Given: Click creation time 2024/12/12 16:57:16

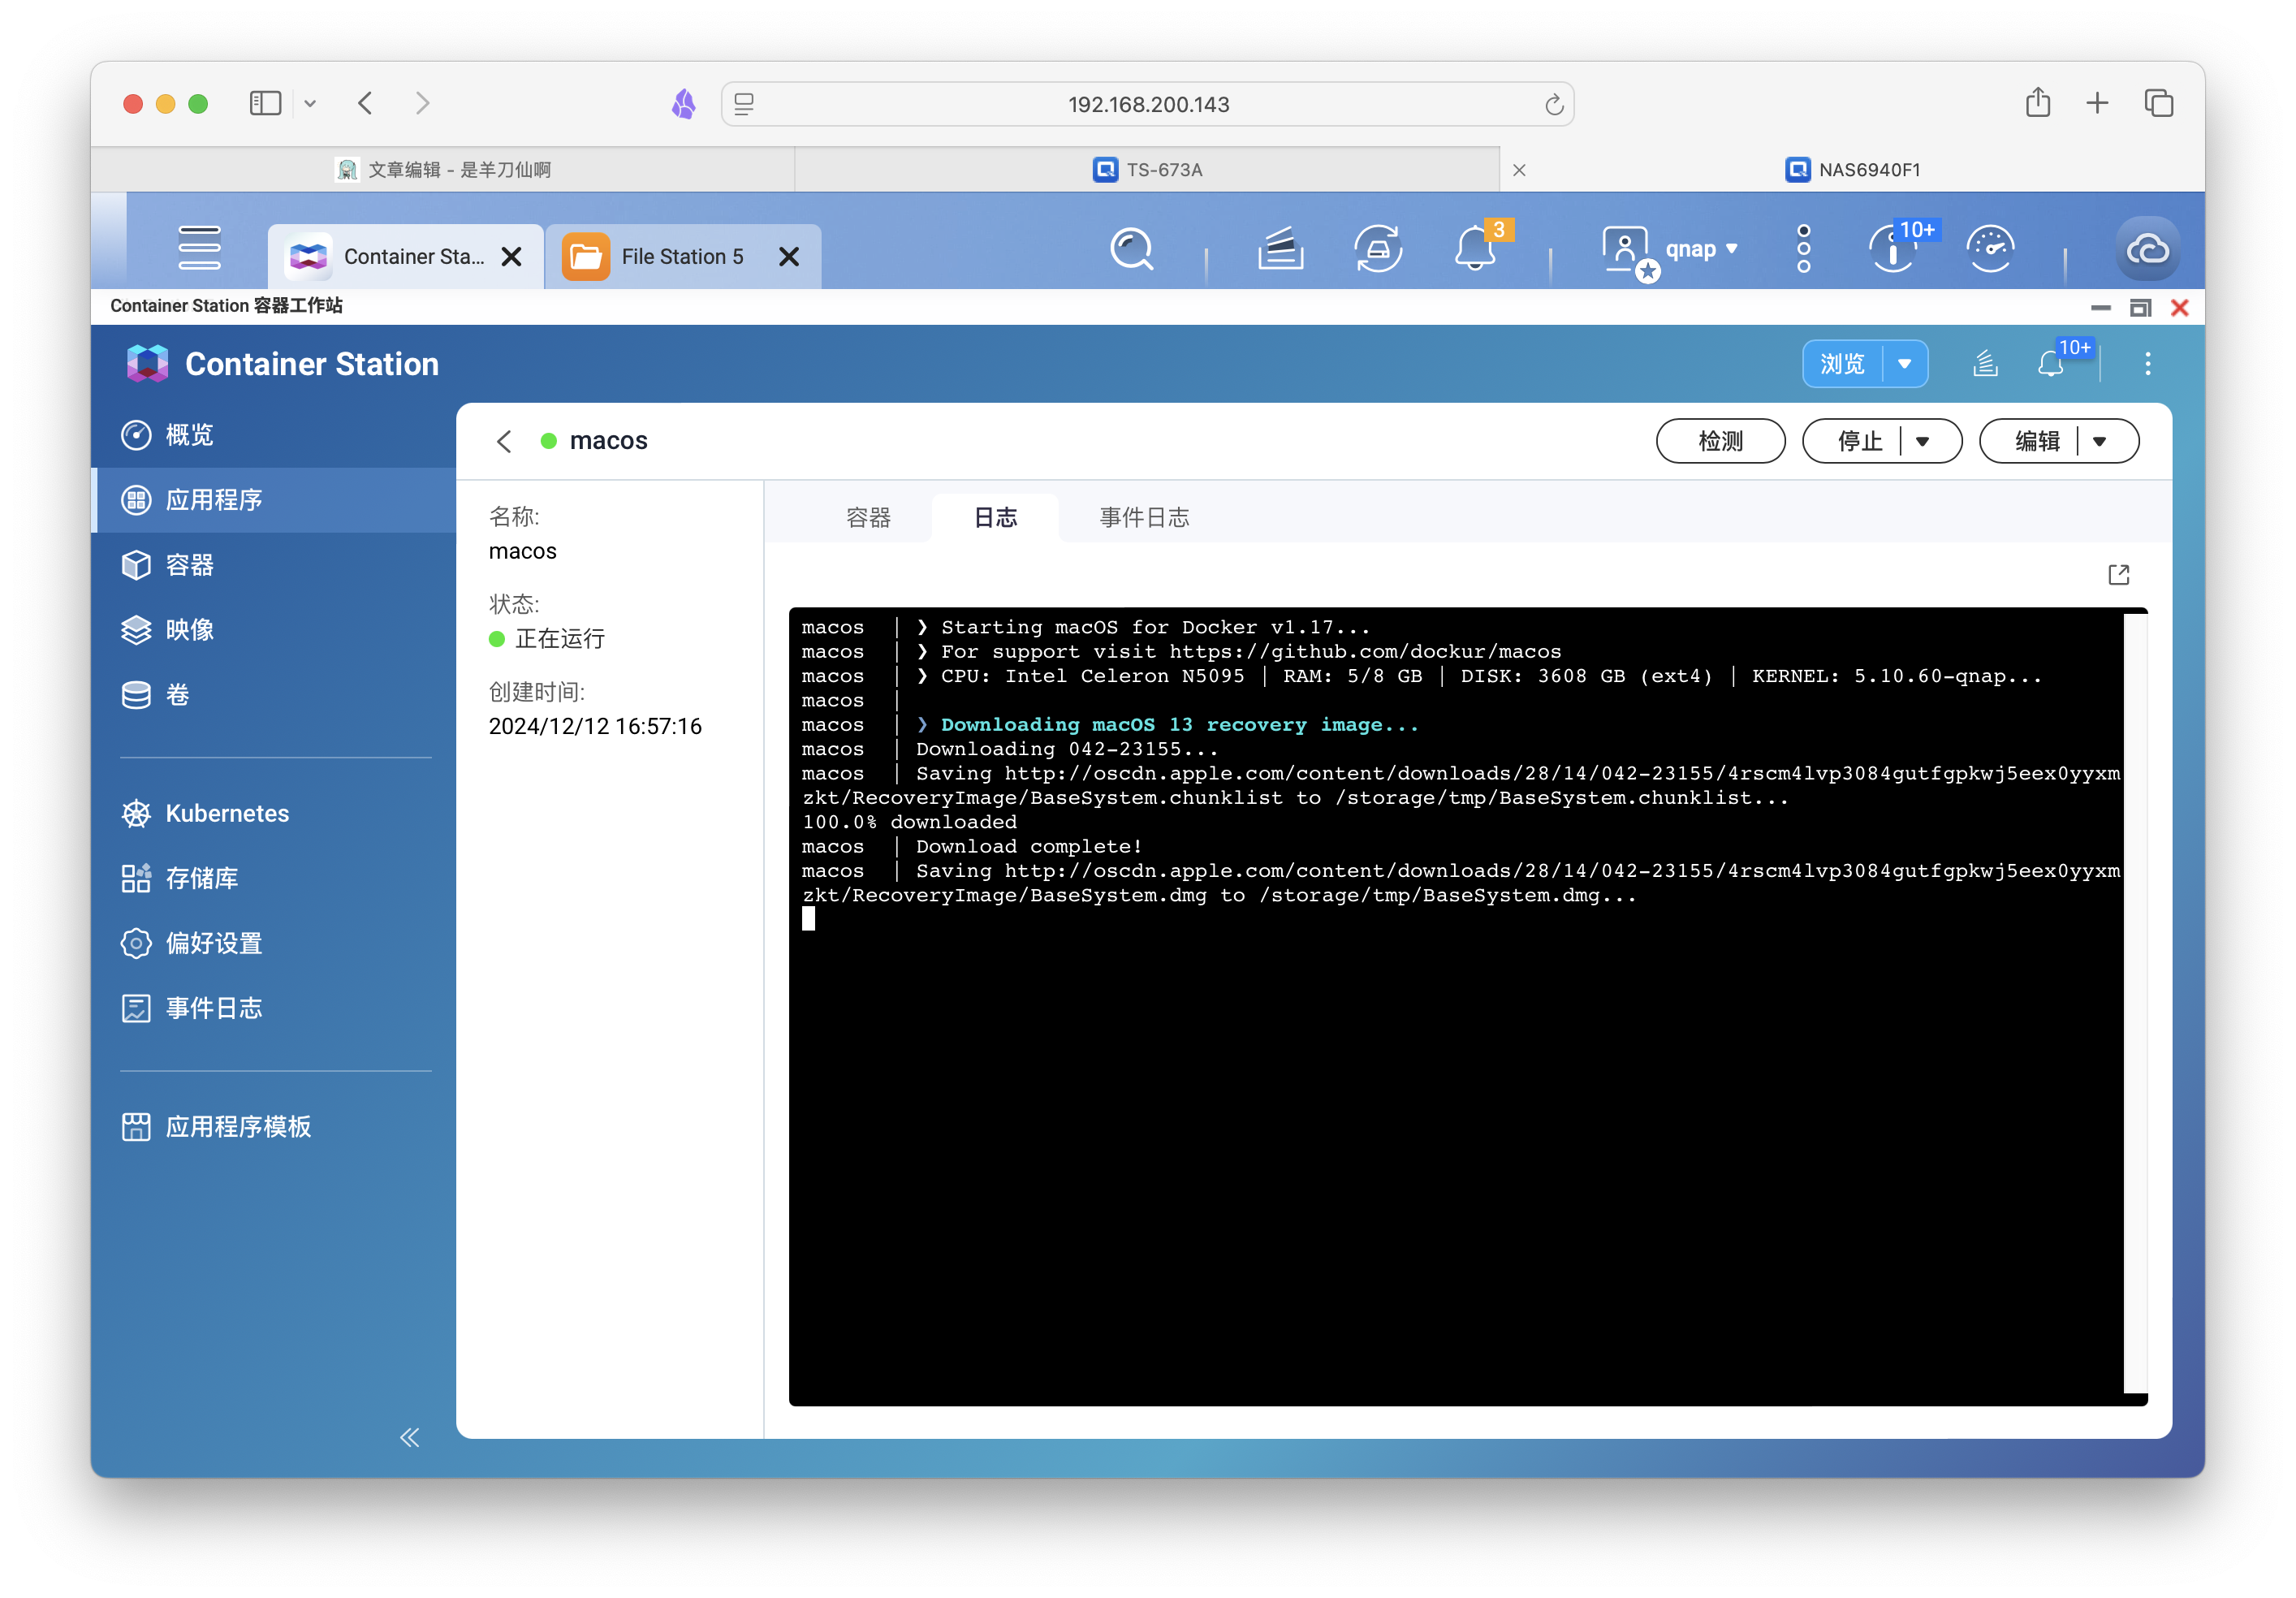Looking at the screenshot, I should [x=595, y=726].
